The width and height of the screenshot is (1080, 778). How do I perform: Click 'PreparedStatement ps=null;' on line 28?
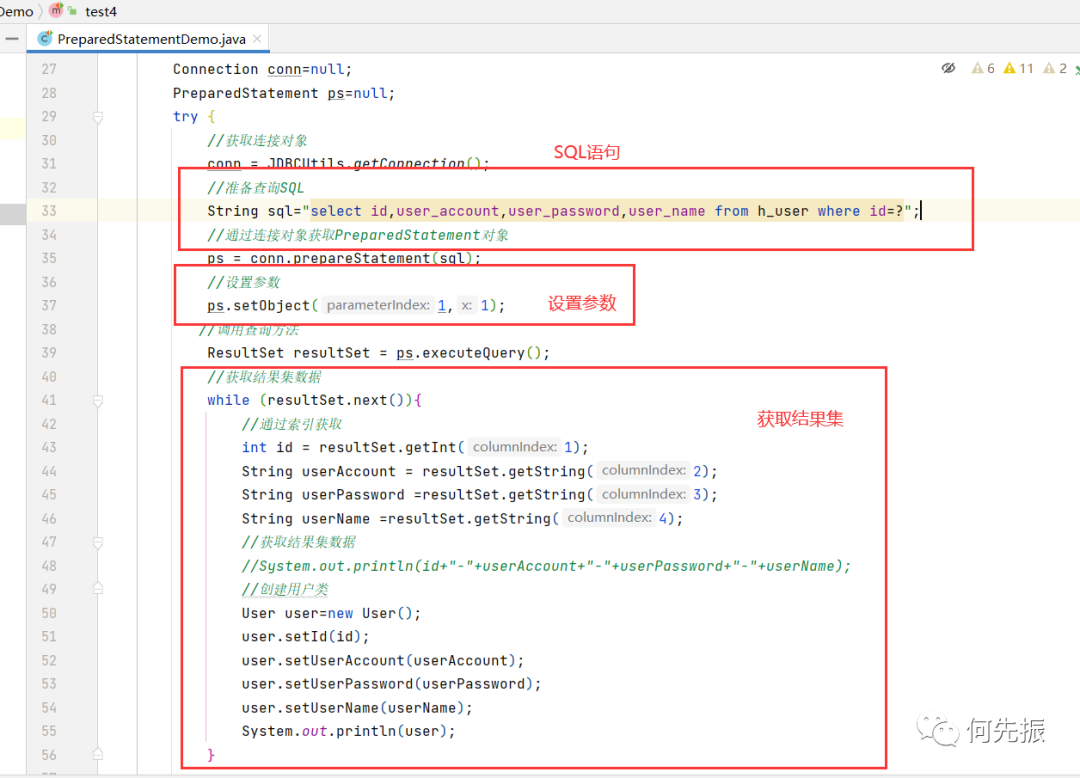click(284, 93)
